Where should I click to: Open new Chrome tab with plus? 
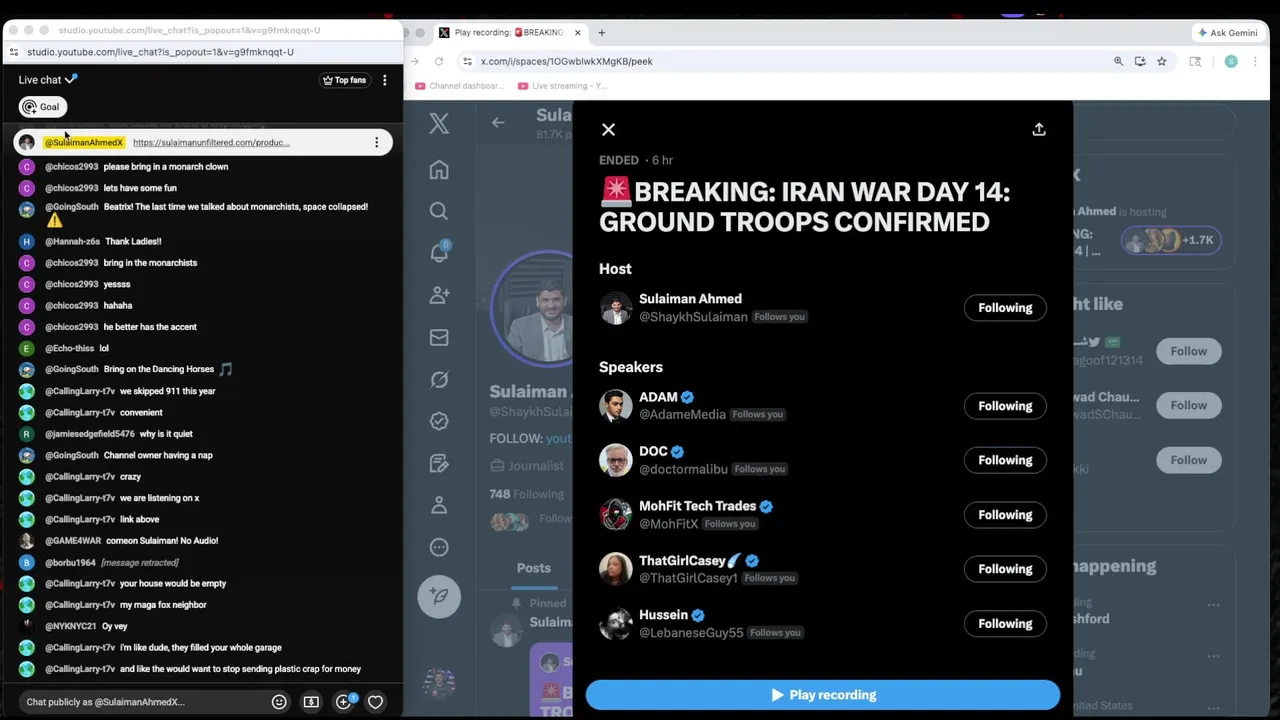click(601, 33)
